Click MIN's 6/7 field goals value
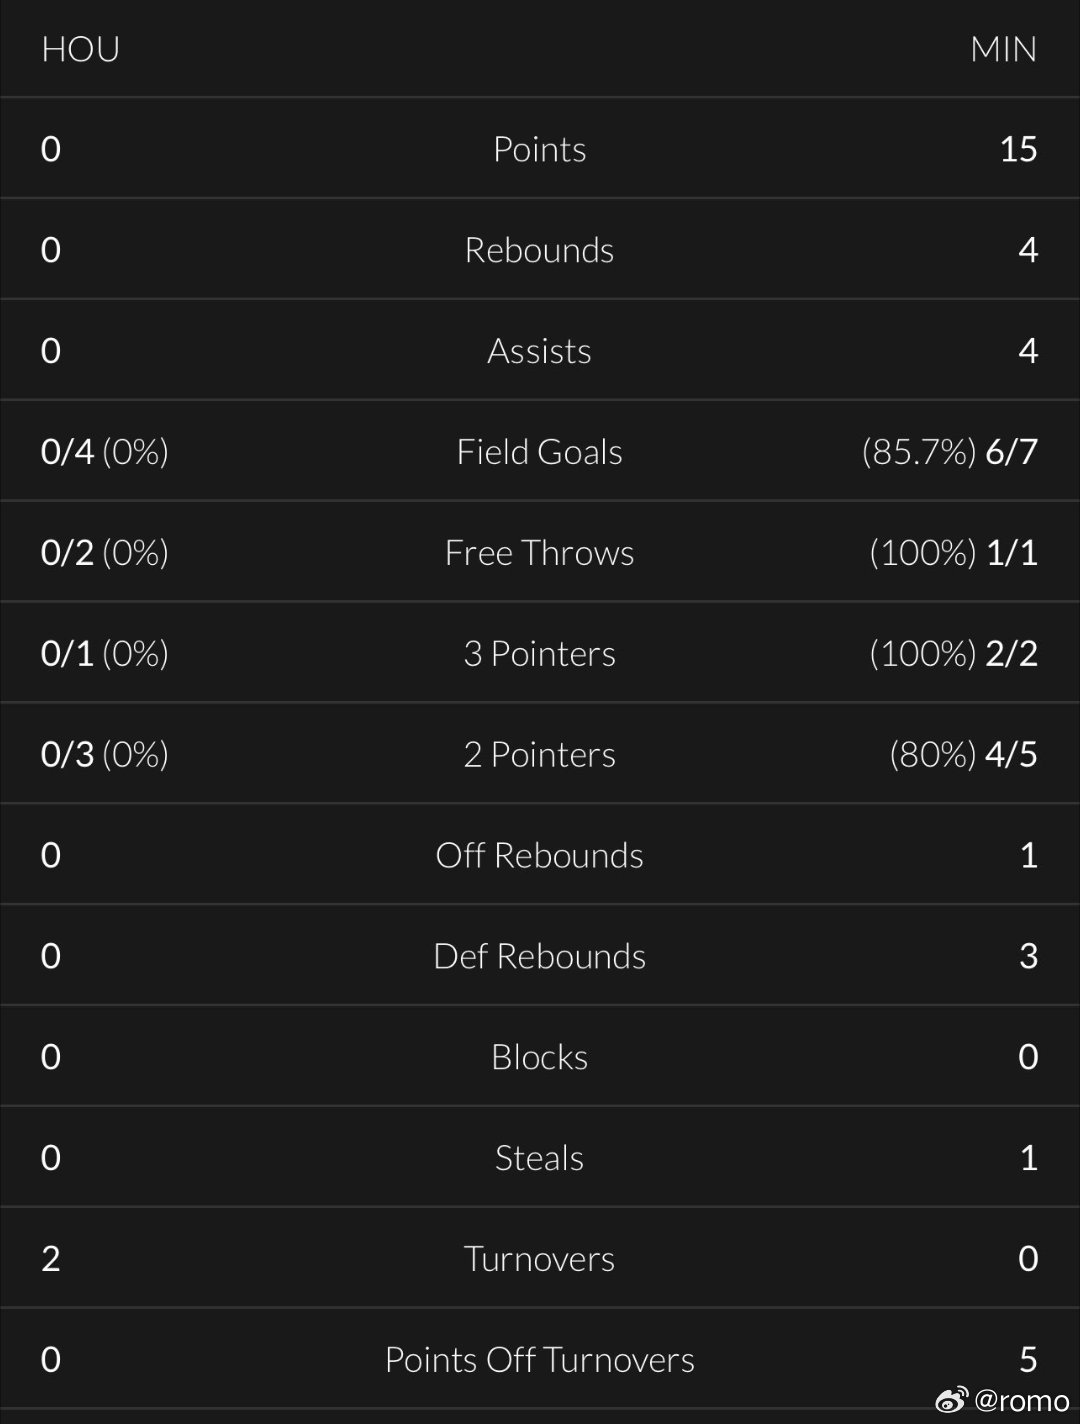 click(1011, 452)
